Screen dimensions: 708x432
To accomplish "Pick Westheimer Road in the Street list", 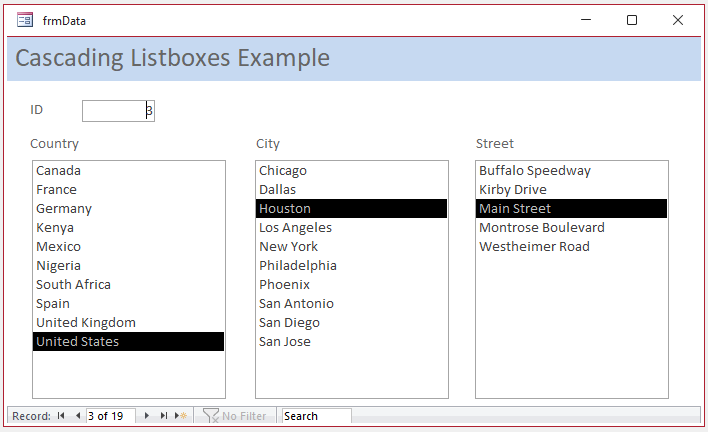I will click(572, 246).
